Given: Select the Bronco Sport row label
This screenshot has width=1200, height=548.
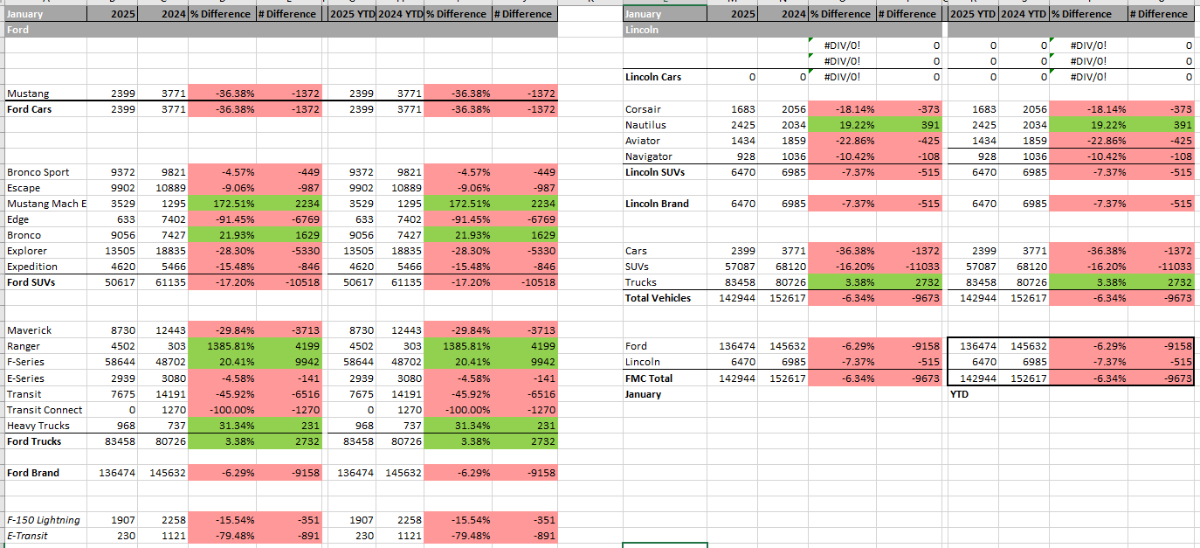Looking at the screenshot, I should (x=38, y=172).
